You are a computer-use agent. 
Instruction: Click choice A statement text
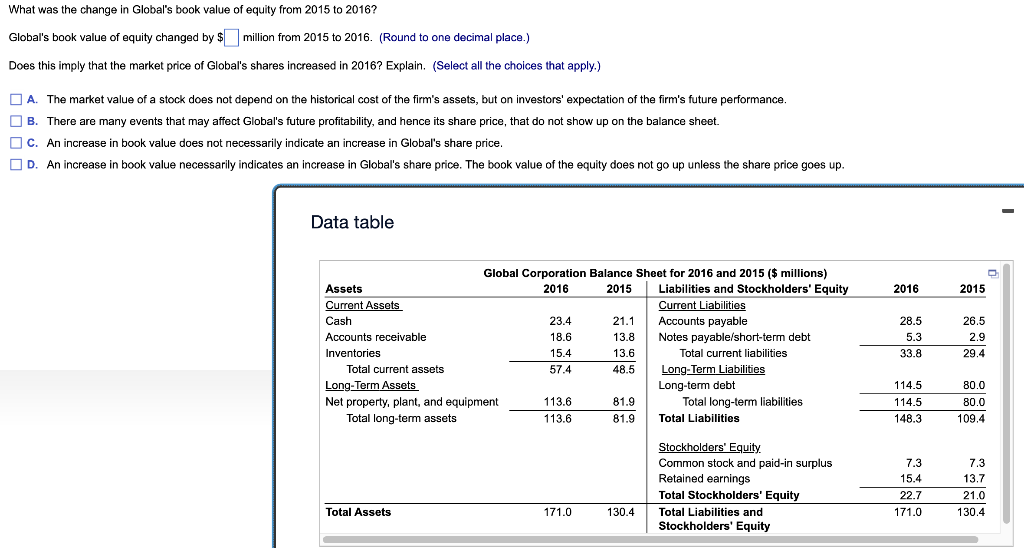coord(417,99)
